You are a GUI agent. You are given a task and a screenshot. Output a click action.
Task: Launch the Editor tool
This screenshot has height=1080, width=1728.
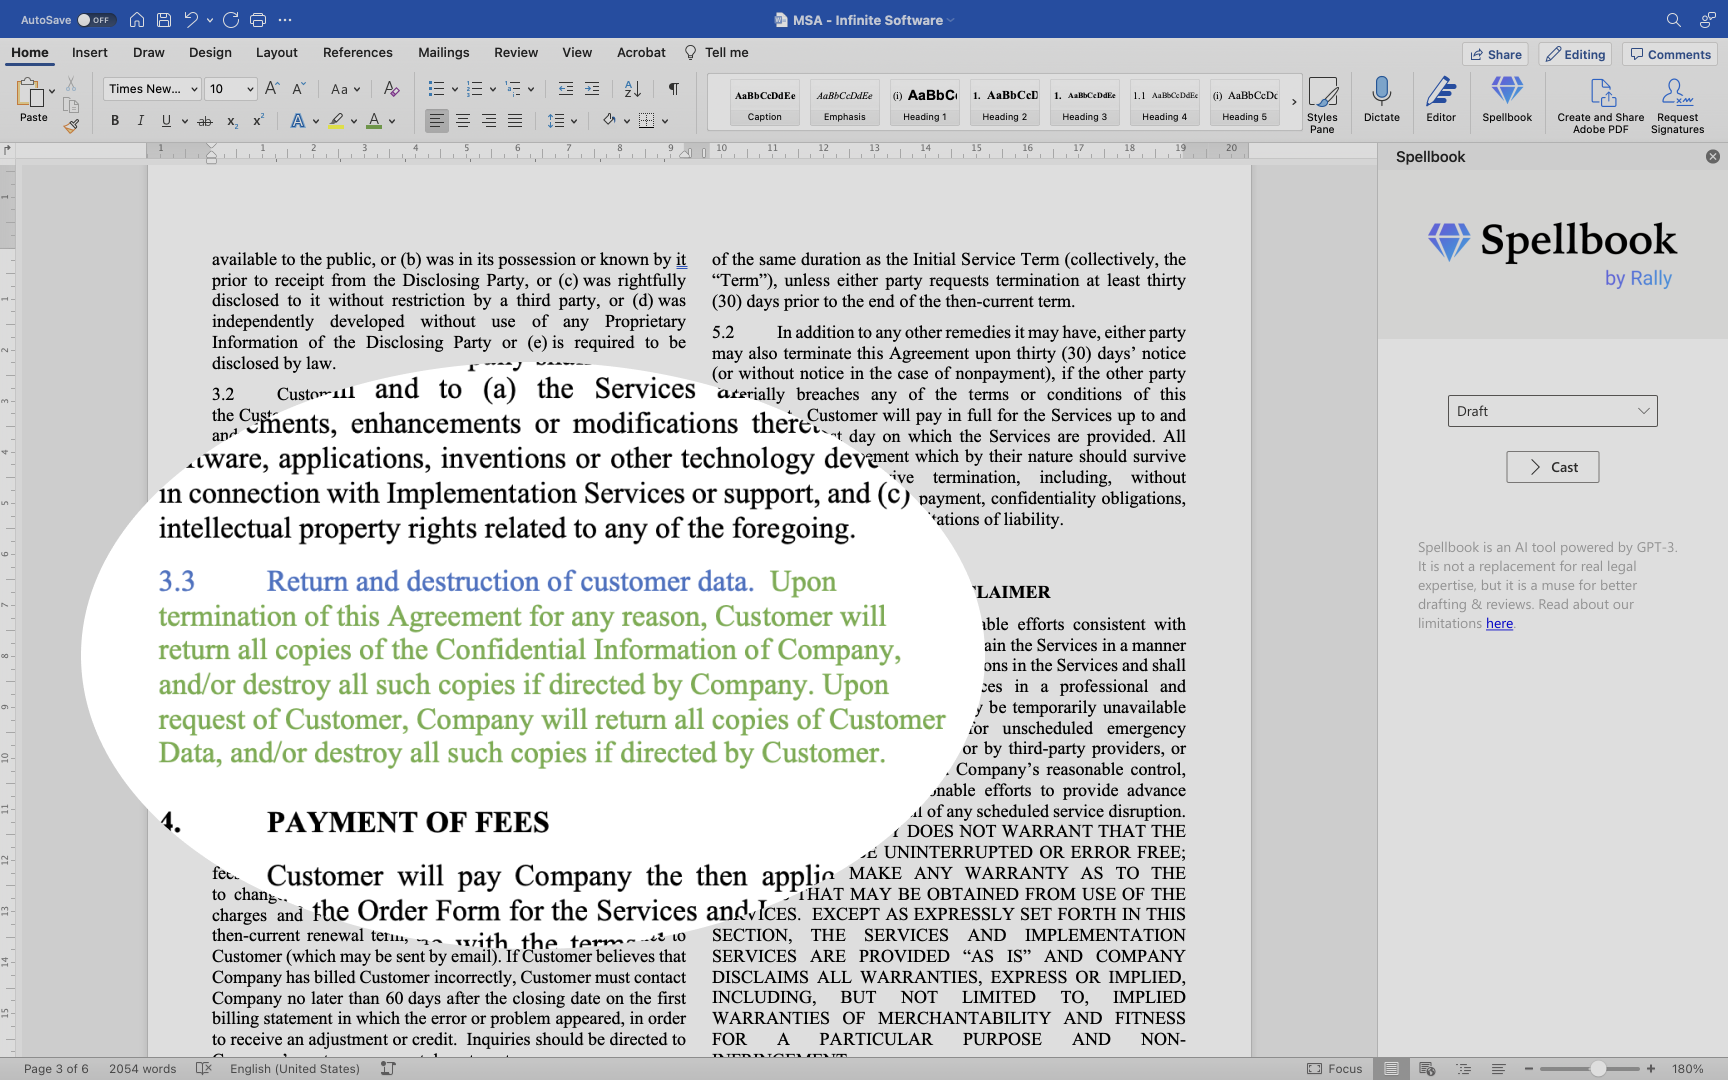[x=1441, y=100]
